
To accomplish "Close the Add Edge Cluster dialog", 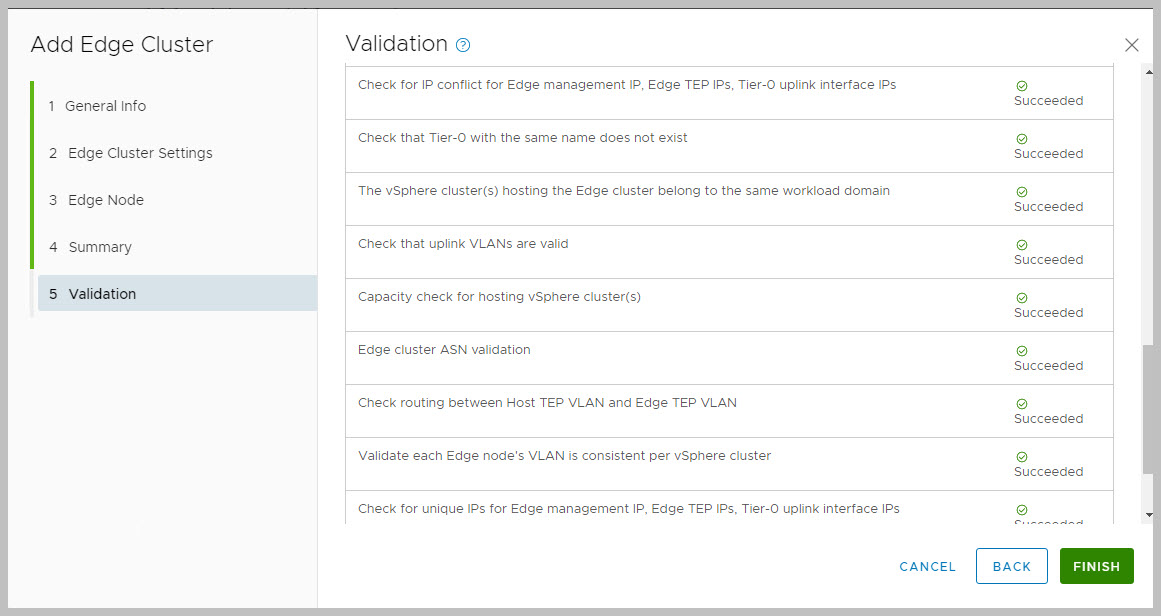I will coord(1131,45).
